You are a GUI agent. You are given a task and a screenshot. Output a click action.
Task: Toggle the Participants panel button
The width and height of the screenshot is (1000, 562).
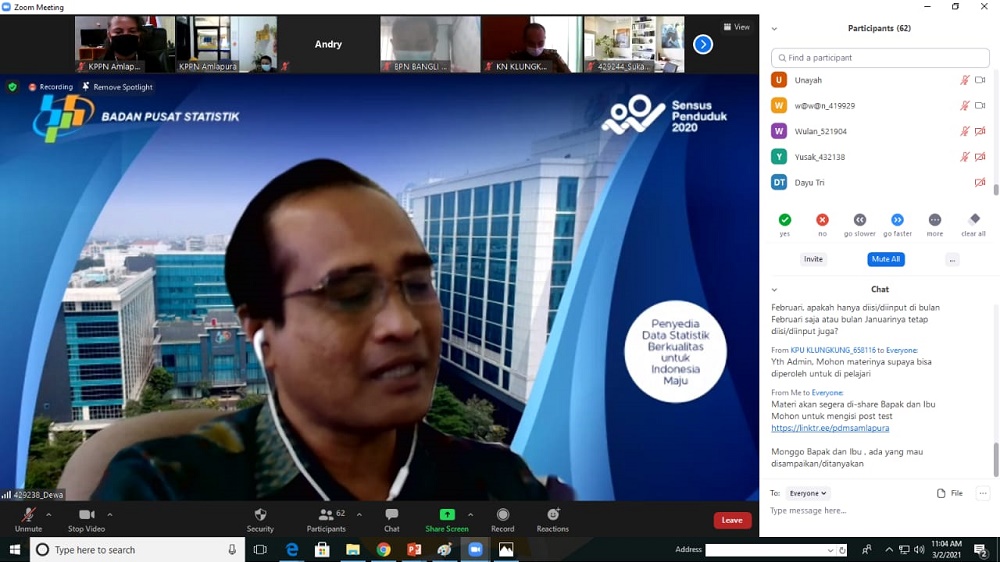pyautogui.click(x=326, y=520)
